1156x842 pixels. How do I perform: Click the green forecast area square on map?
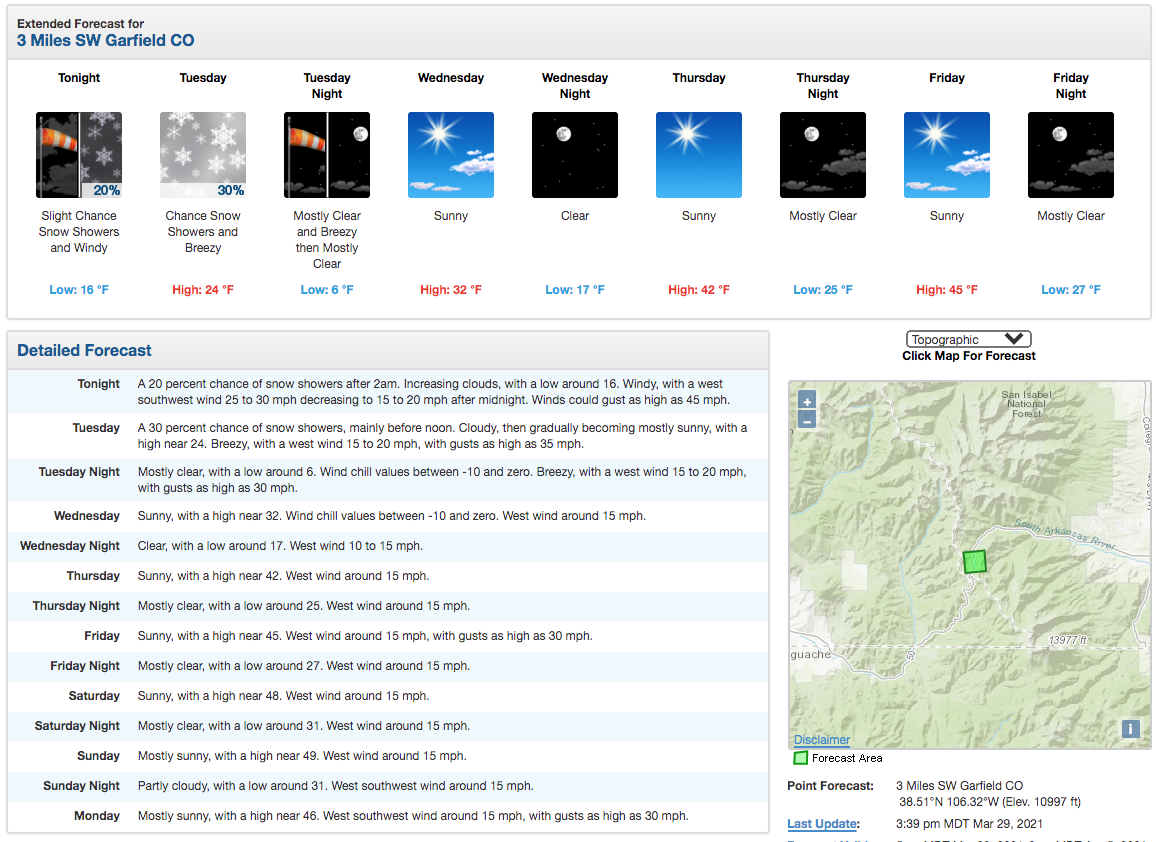pos(975,561)
